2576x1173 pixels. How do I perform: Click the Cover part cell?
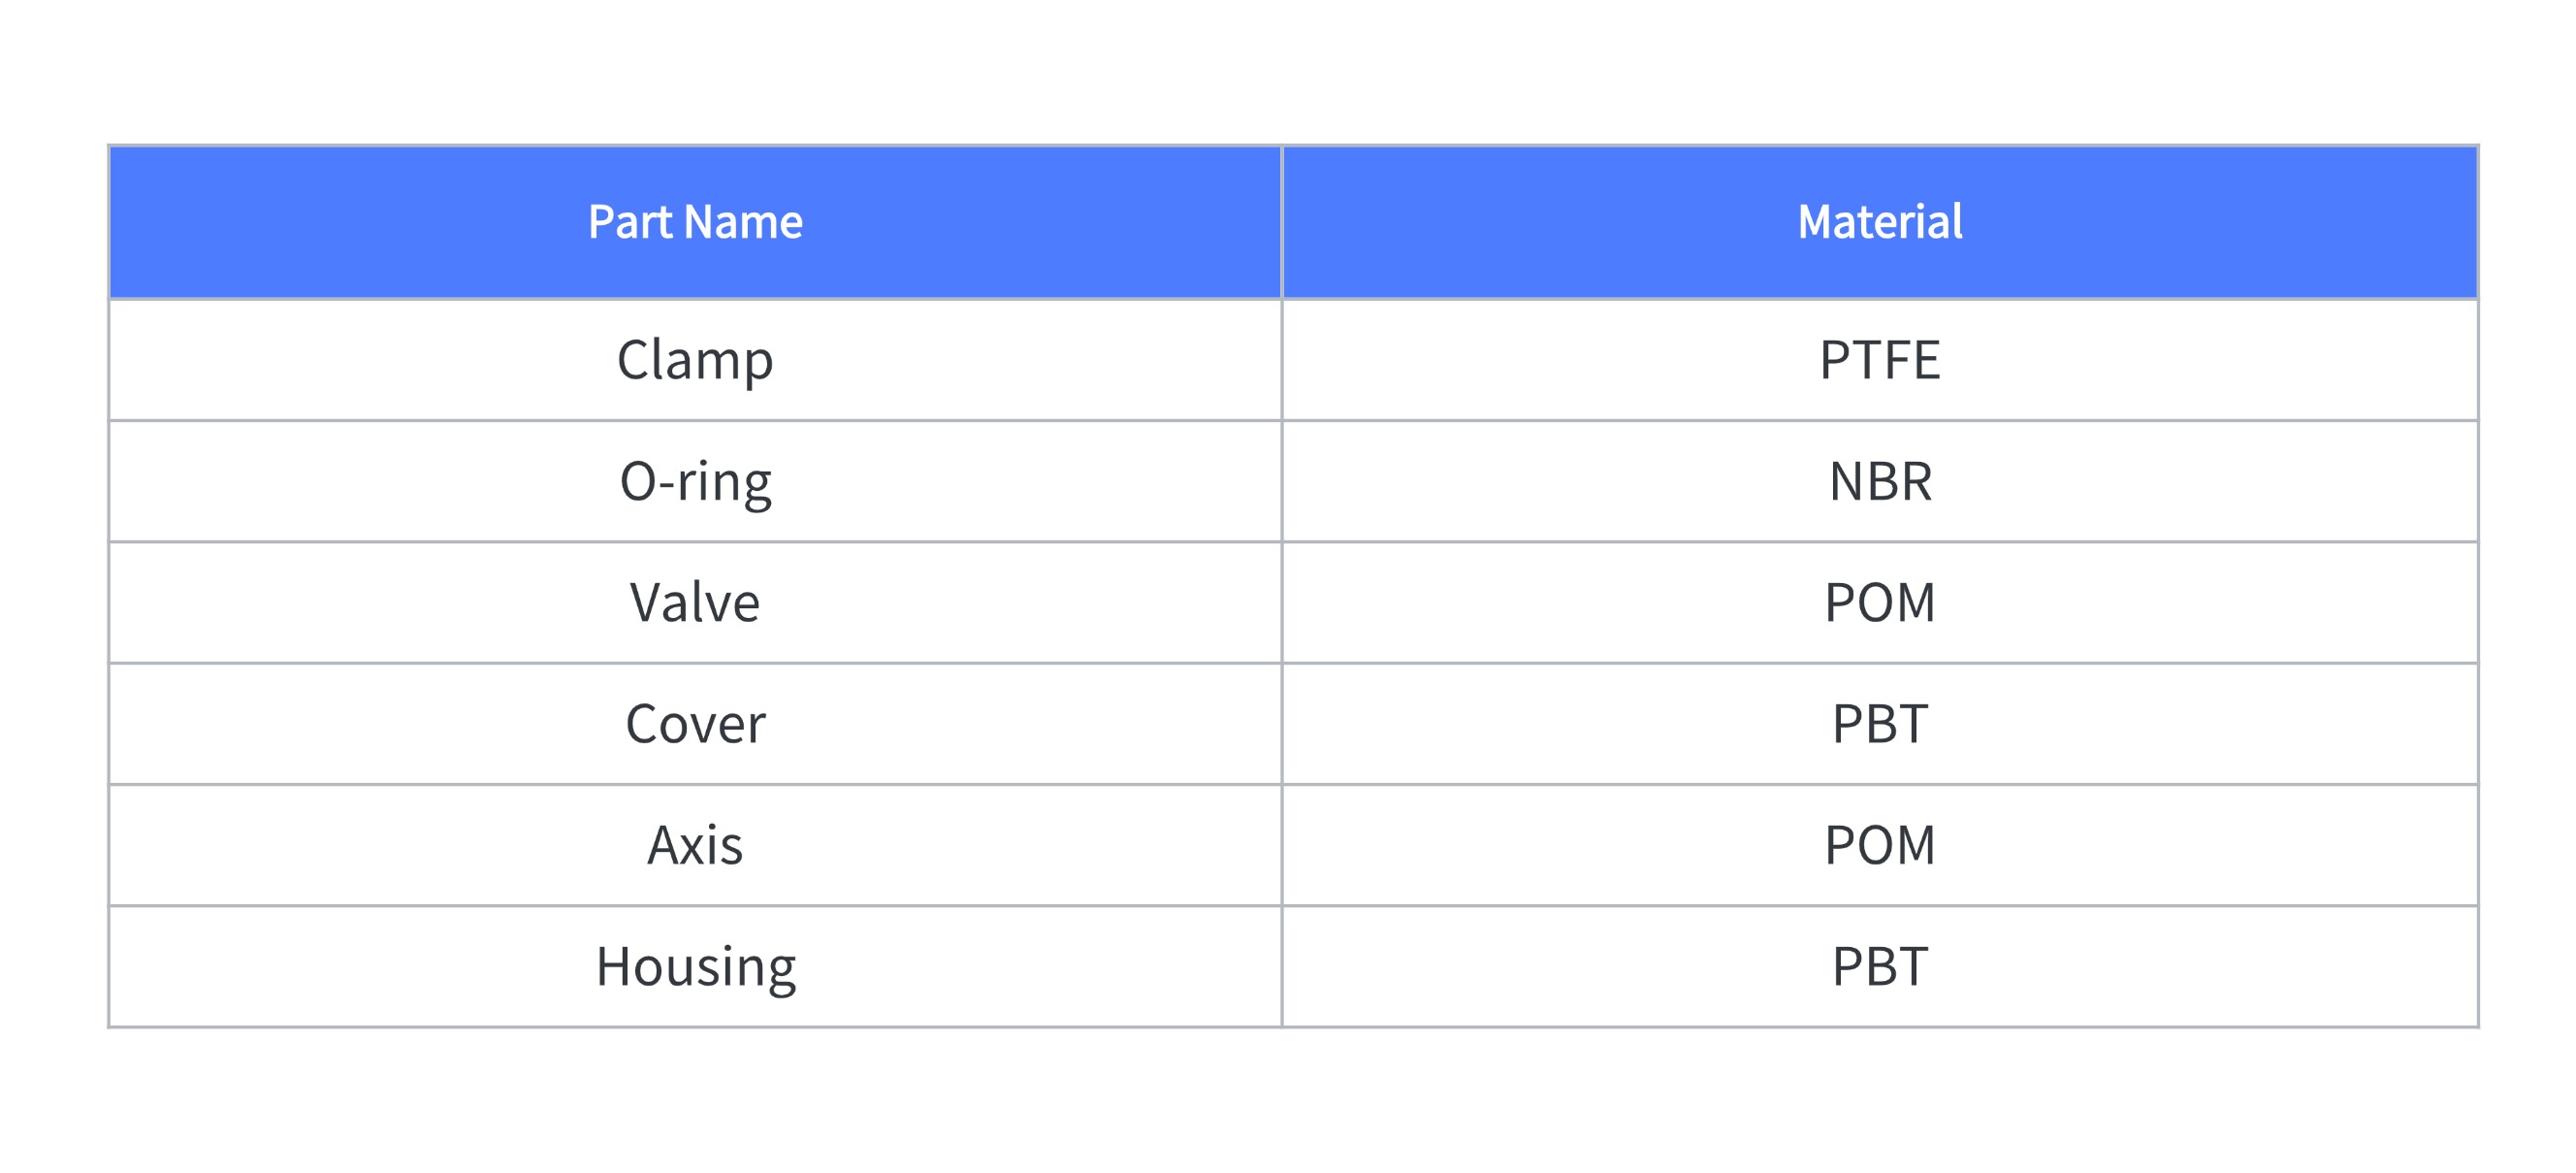(x=695, y=724)
